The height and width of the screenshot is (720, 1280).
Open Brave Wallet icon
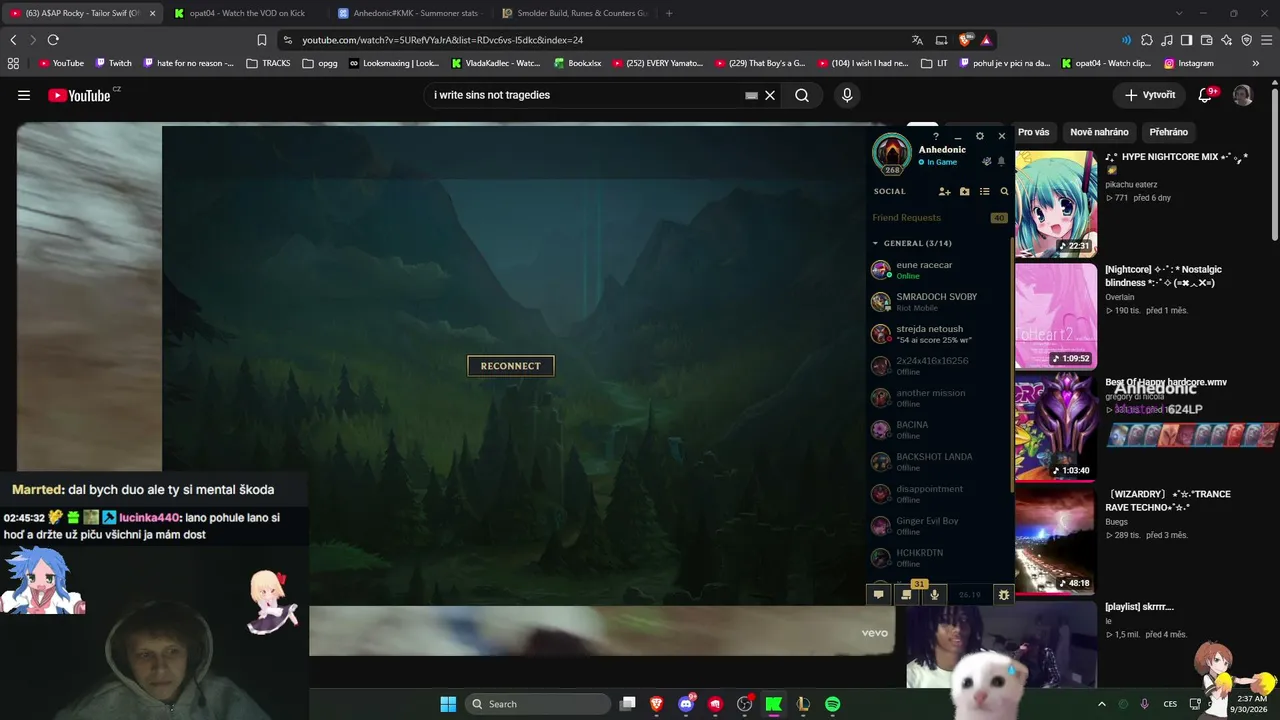[1206, 40]
